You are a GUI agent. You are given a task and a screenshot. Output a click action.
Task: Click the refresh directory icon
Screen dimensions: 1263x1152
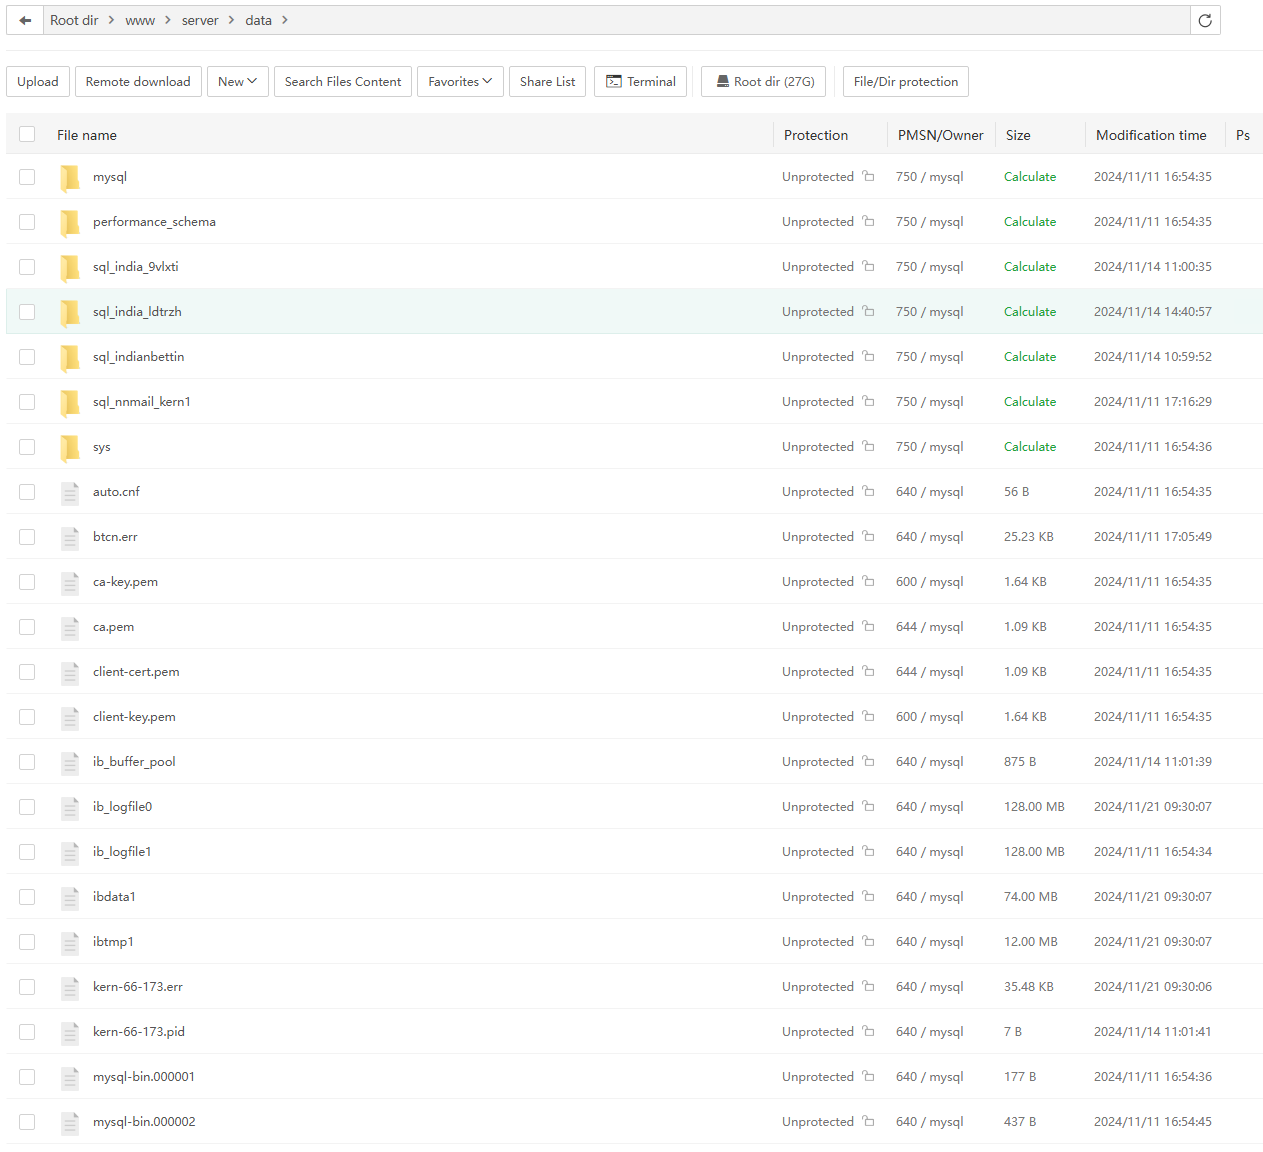pyautogui.click(x=1205, y=20)
